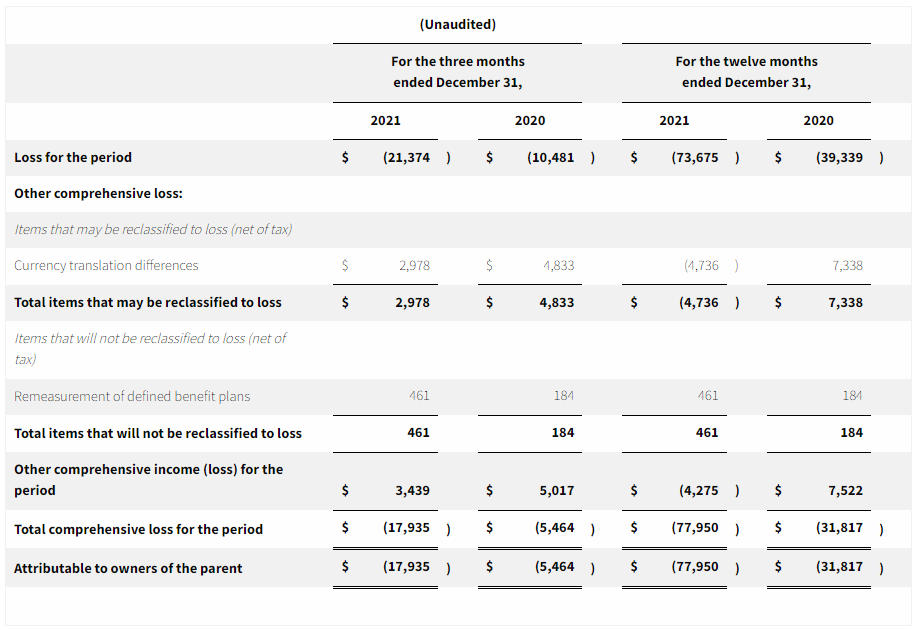Click the "Loss for the period" row label

73,157
